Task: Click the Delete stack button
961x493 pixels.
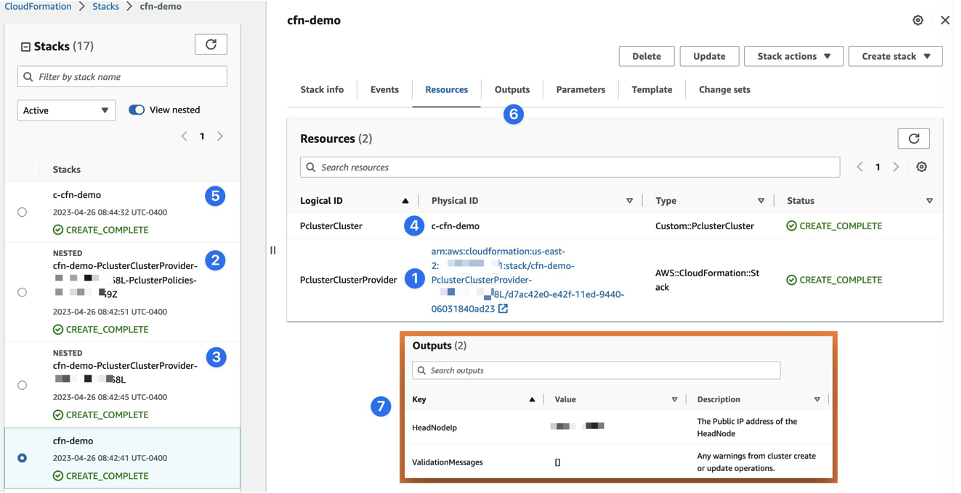Action: 647,56
